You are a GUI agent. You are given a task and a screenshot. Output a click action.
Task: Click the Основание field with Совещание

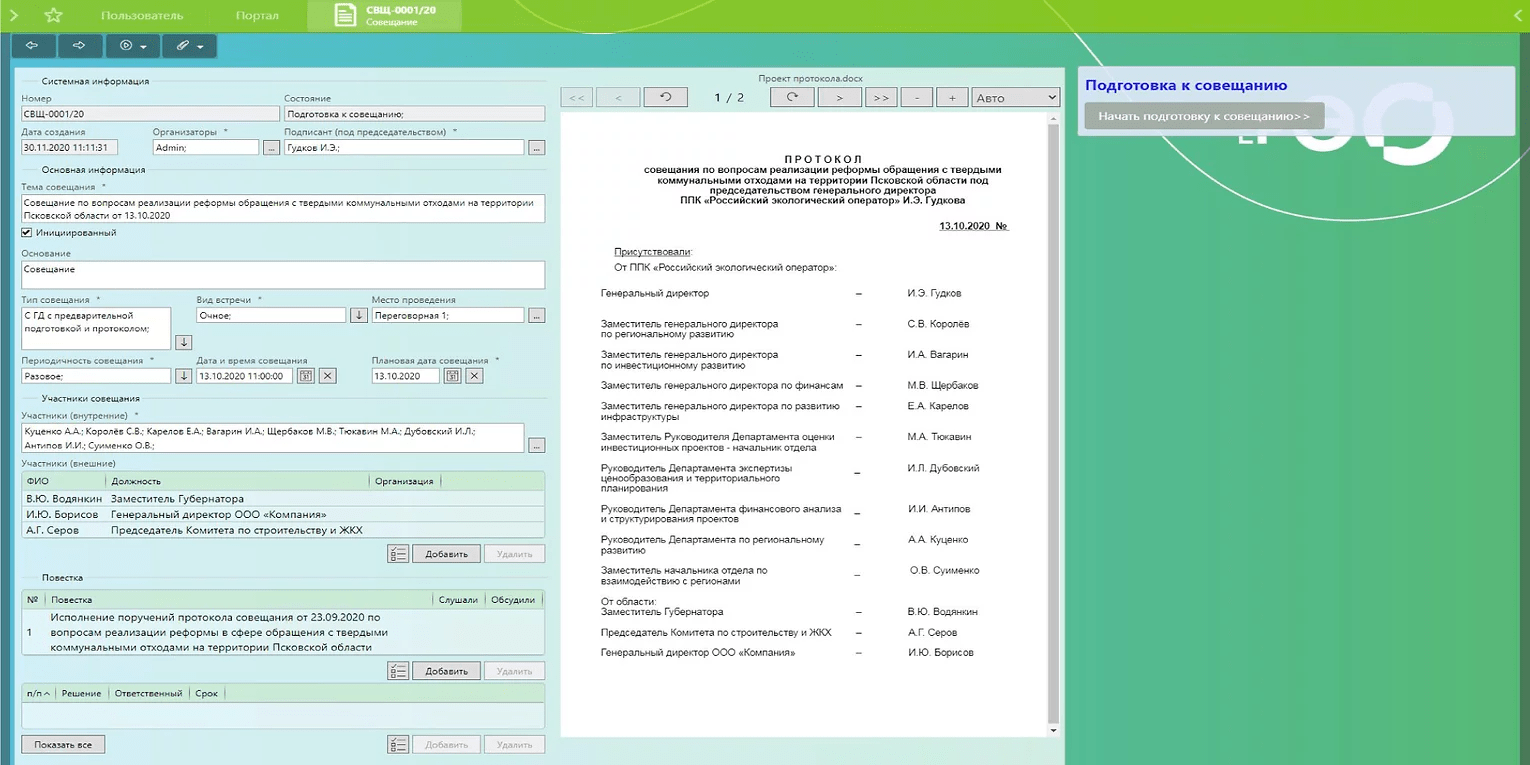(x=283, y=275)
